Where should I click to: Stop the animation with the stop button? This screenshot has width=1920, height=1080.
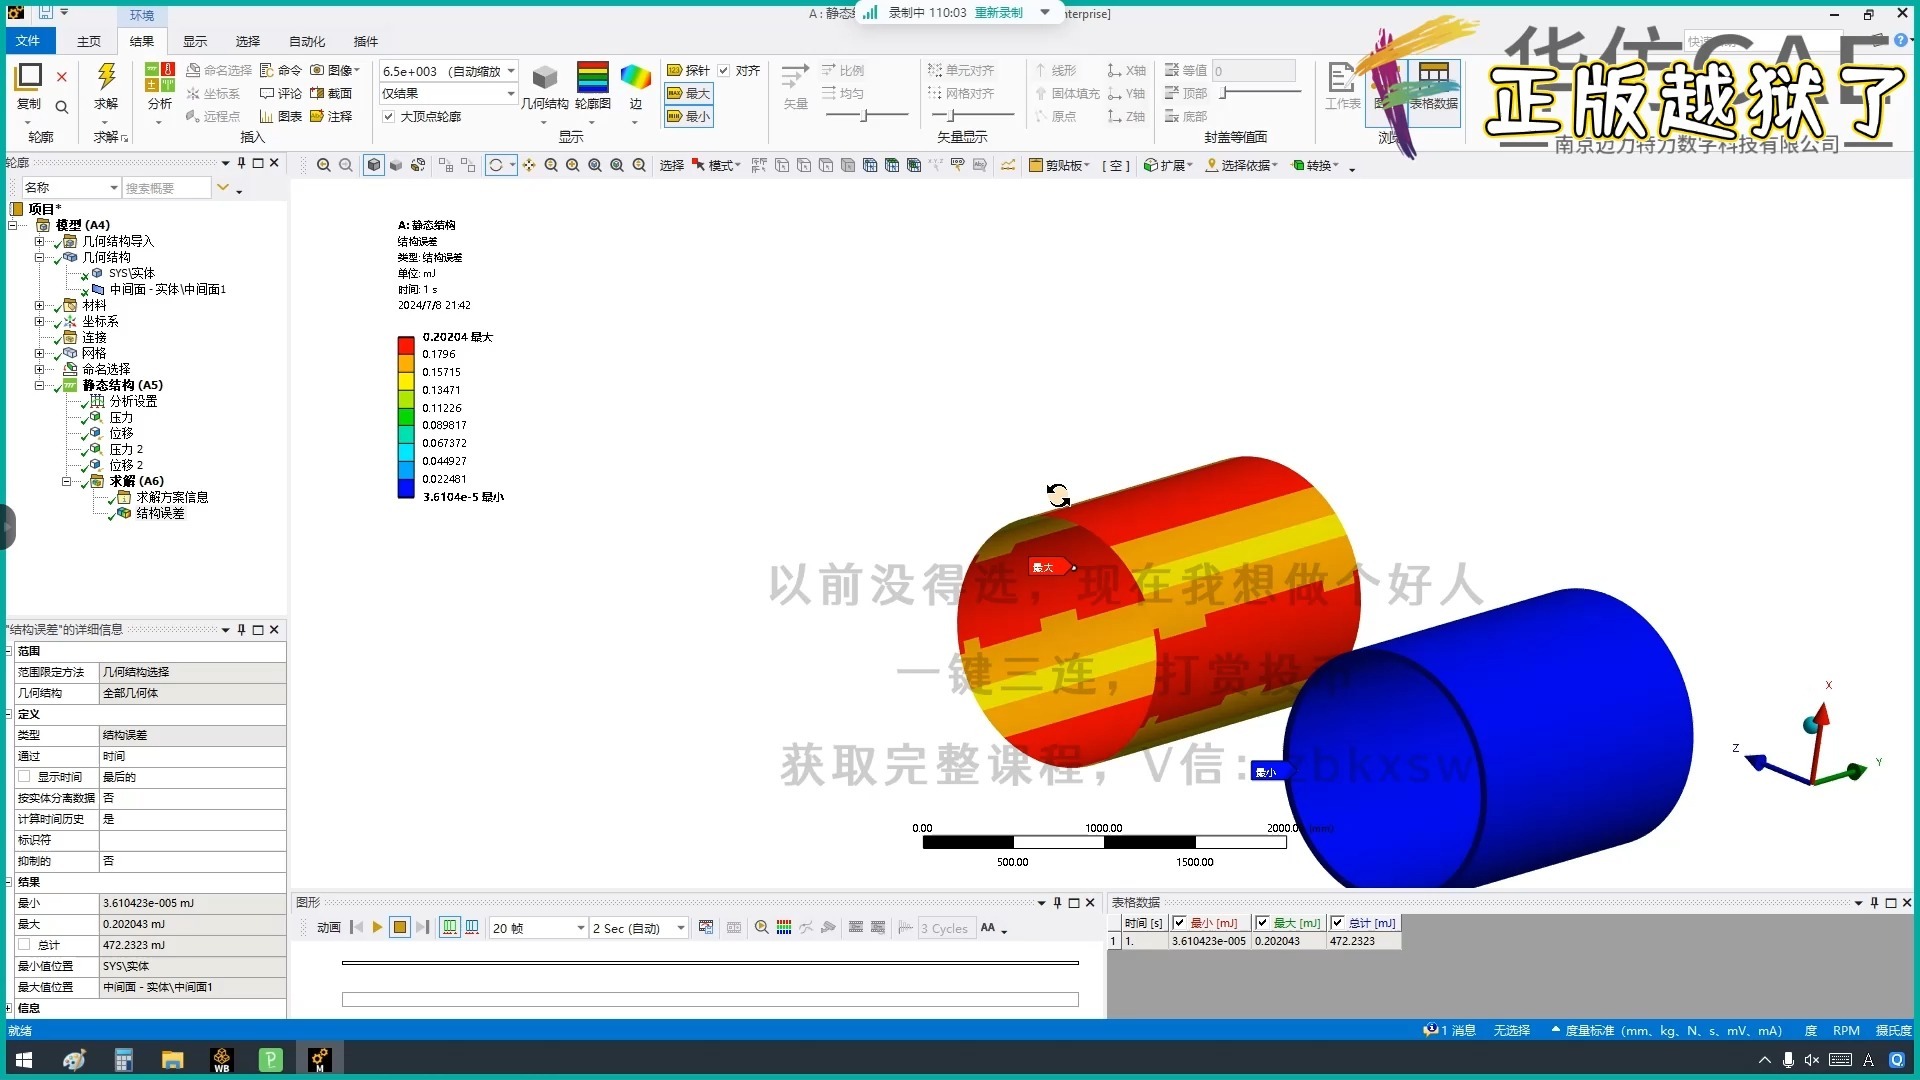tap(399, 928)
